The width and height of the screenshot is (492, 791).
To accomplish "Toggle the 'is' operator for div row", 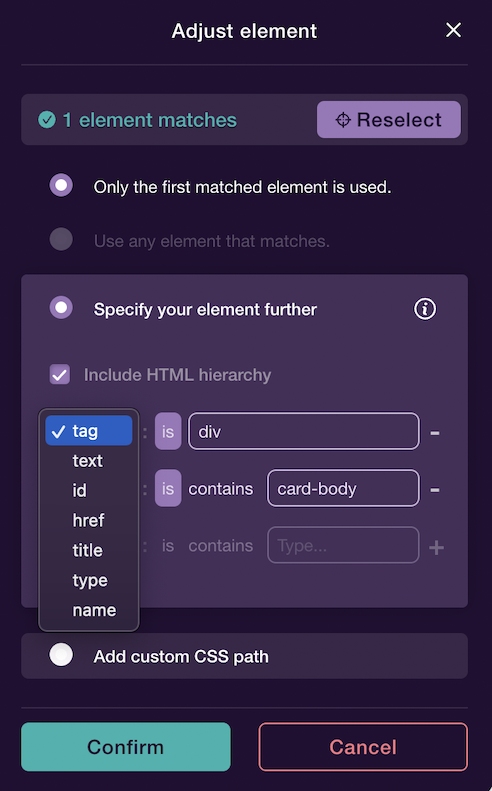I will (168, 431).
